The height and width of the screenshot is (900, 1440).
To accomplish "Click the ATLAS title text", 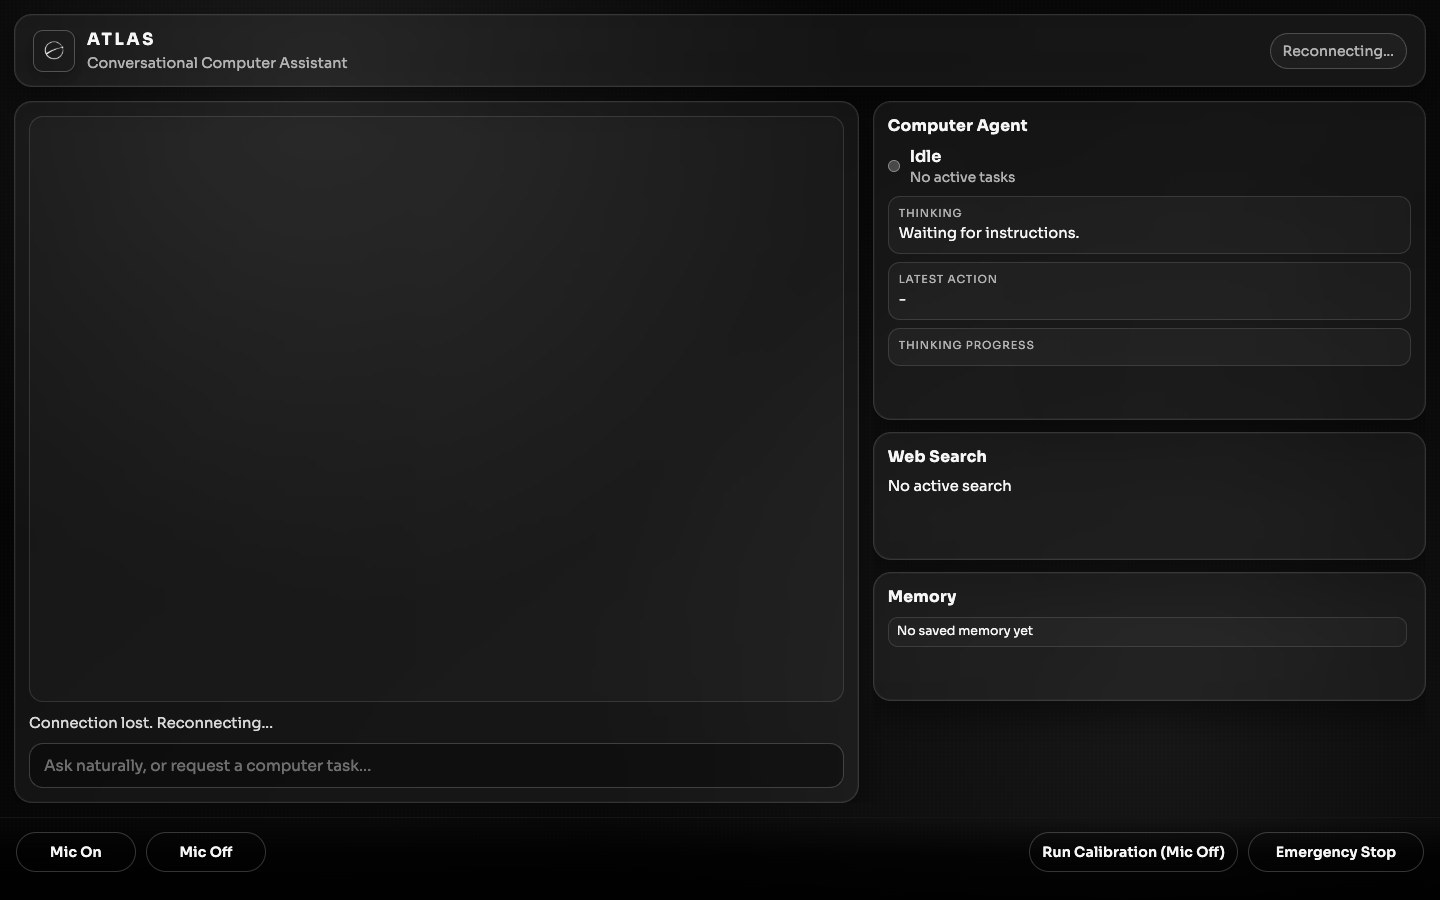I will click(x=121, y=39).
